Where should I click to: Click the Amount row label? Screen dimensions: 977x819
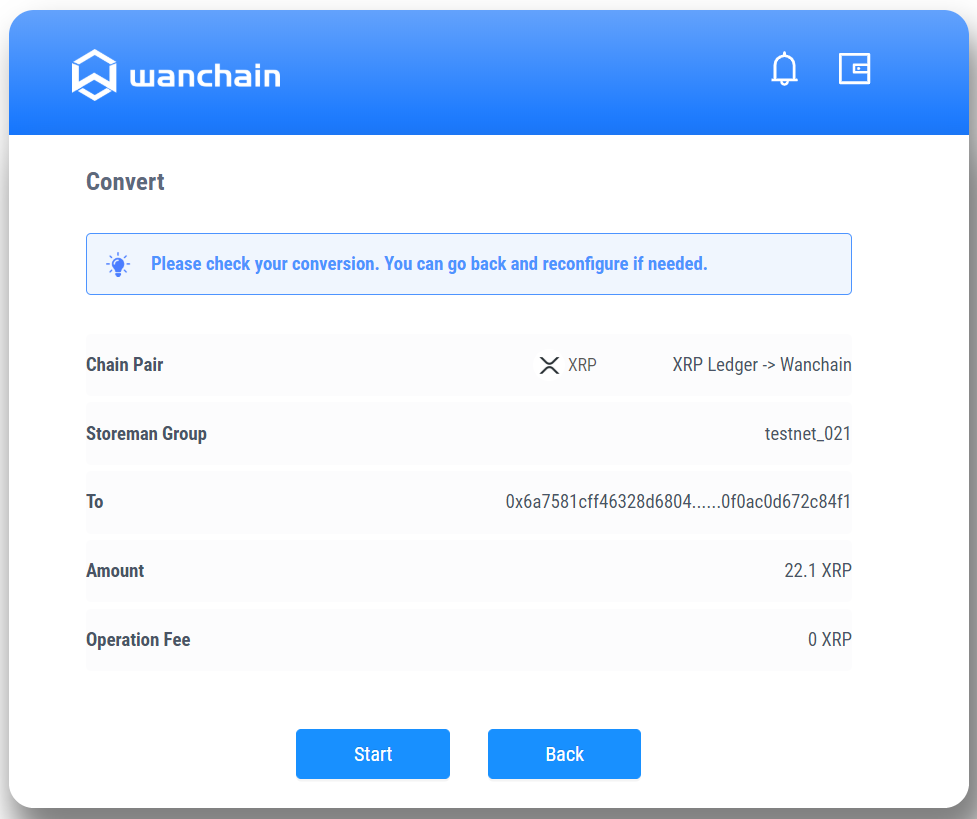[115, 570]
